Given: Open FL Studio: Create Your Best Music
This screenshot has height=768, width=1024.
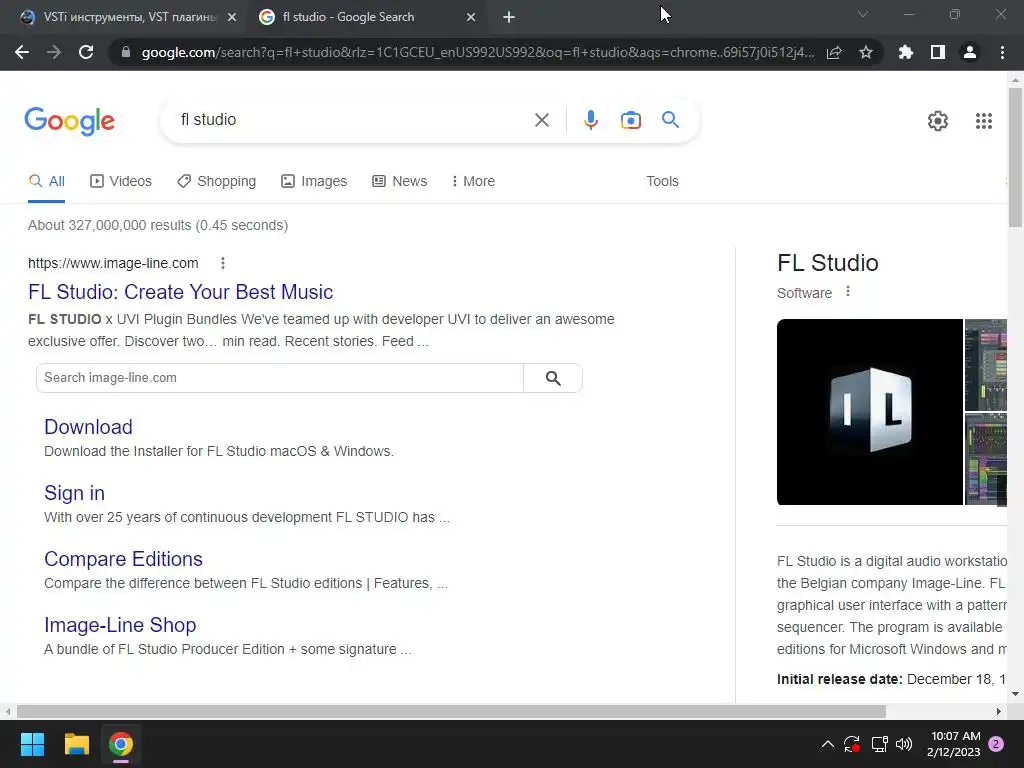Looking at the screenshot, I should (x=180, y=292).
